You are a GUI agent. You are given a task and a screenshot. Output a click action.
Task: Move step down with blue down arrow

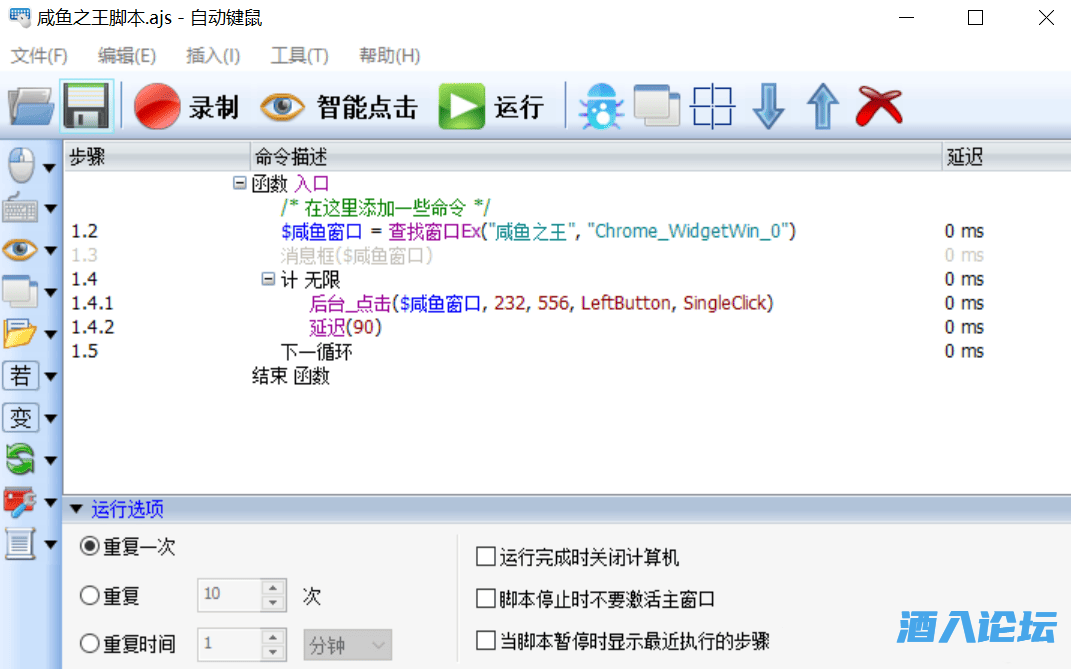(768, 106)
